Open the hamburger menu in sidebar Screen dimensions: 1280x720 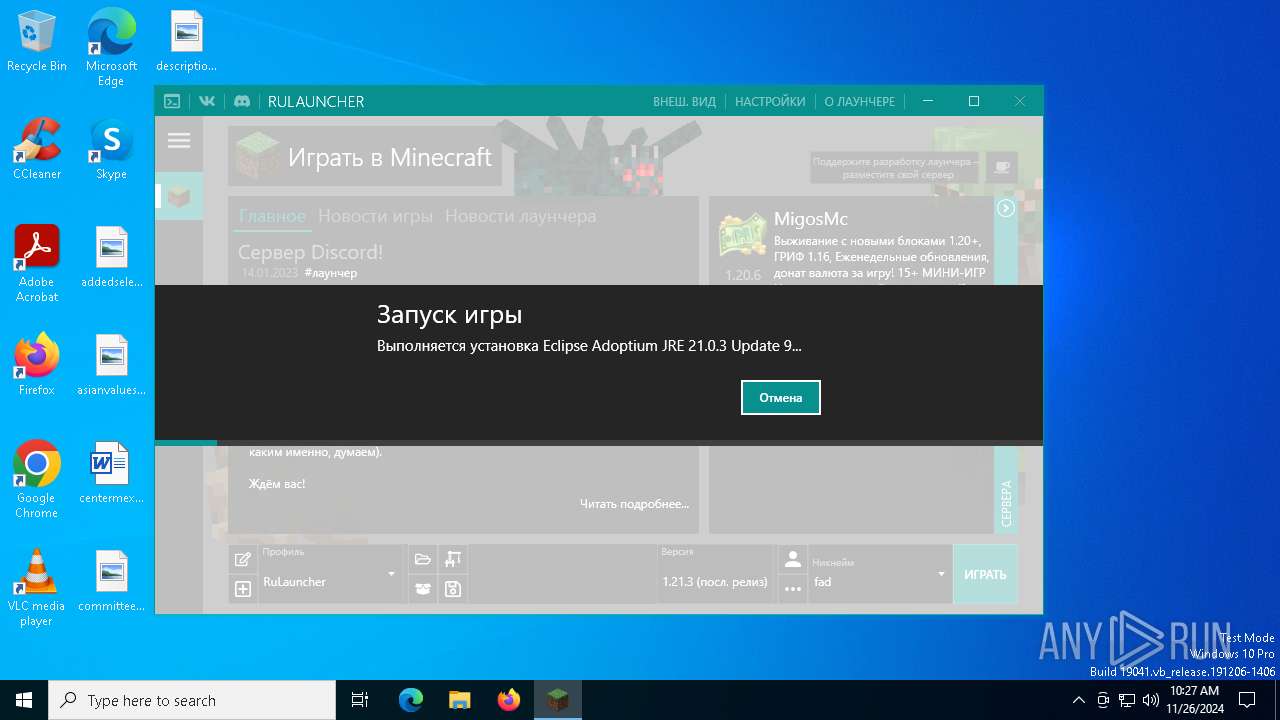pos(179,141)
